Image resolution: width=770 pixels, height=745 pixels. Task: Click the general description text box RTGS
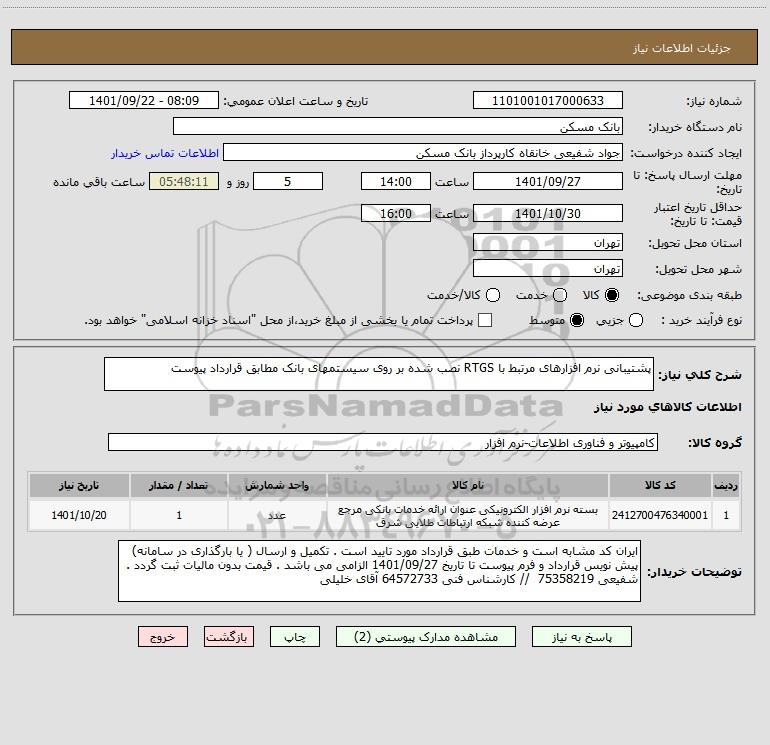379,374
